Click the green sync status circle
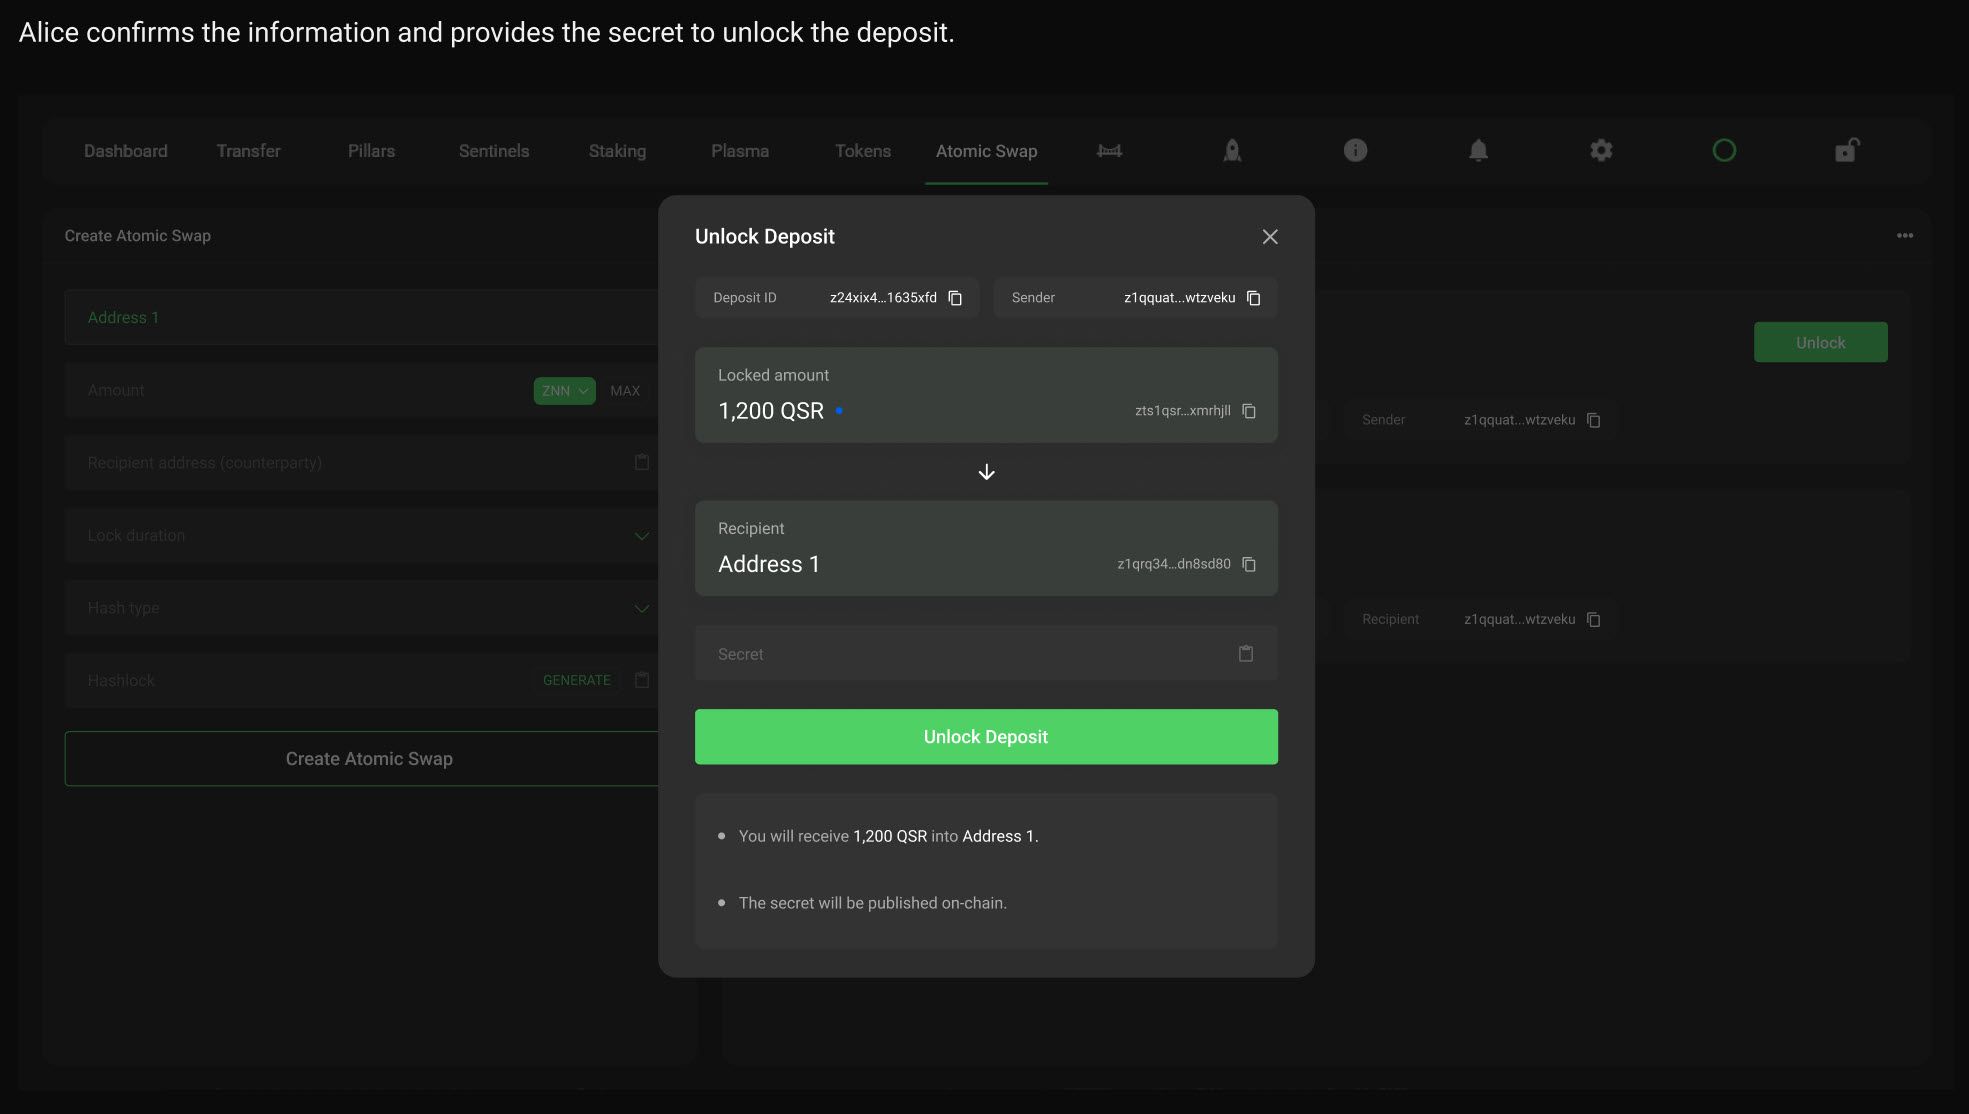Screen dimensions: 1969x1114 click(1724, 151)
